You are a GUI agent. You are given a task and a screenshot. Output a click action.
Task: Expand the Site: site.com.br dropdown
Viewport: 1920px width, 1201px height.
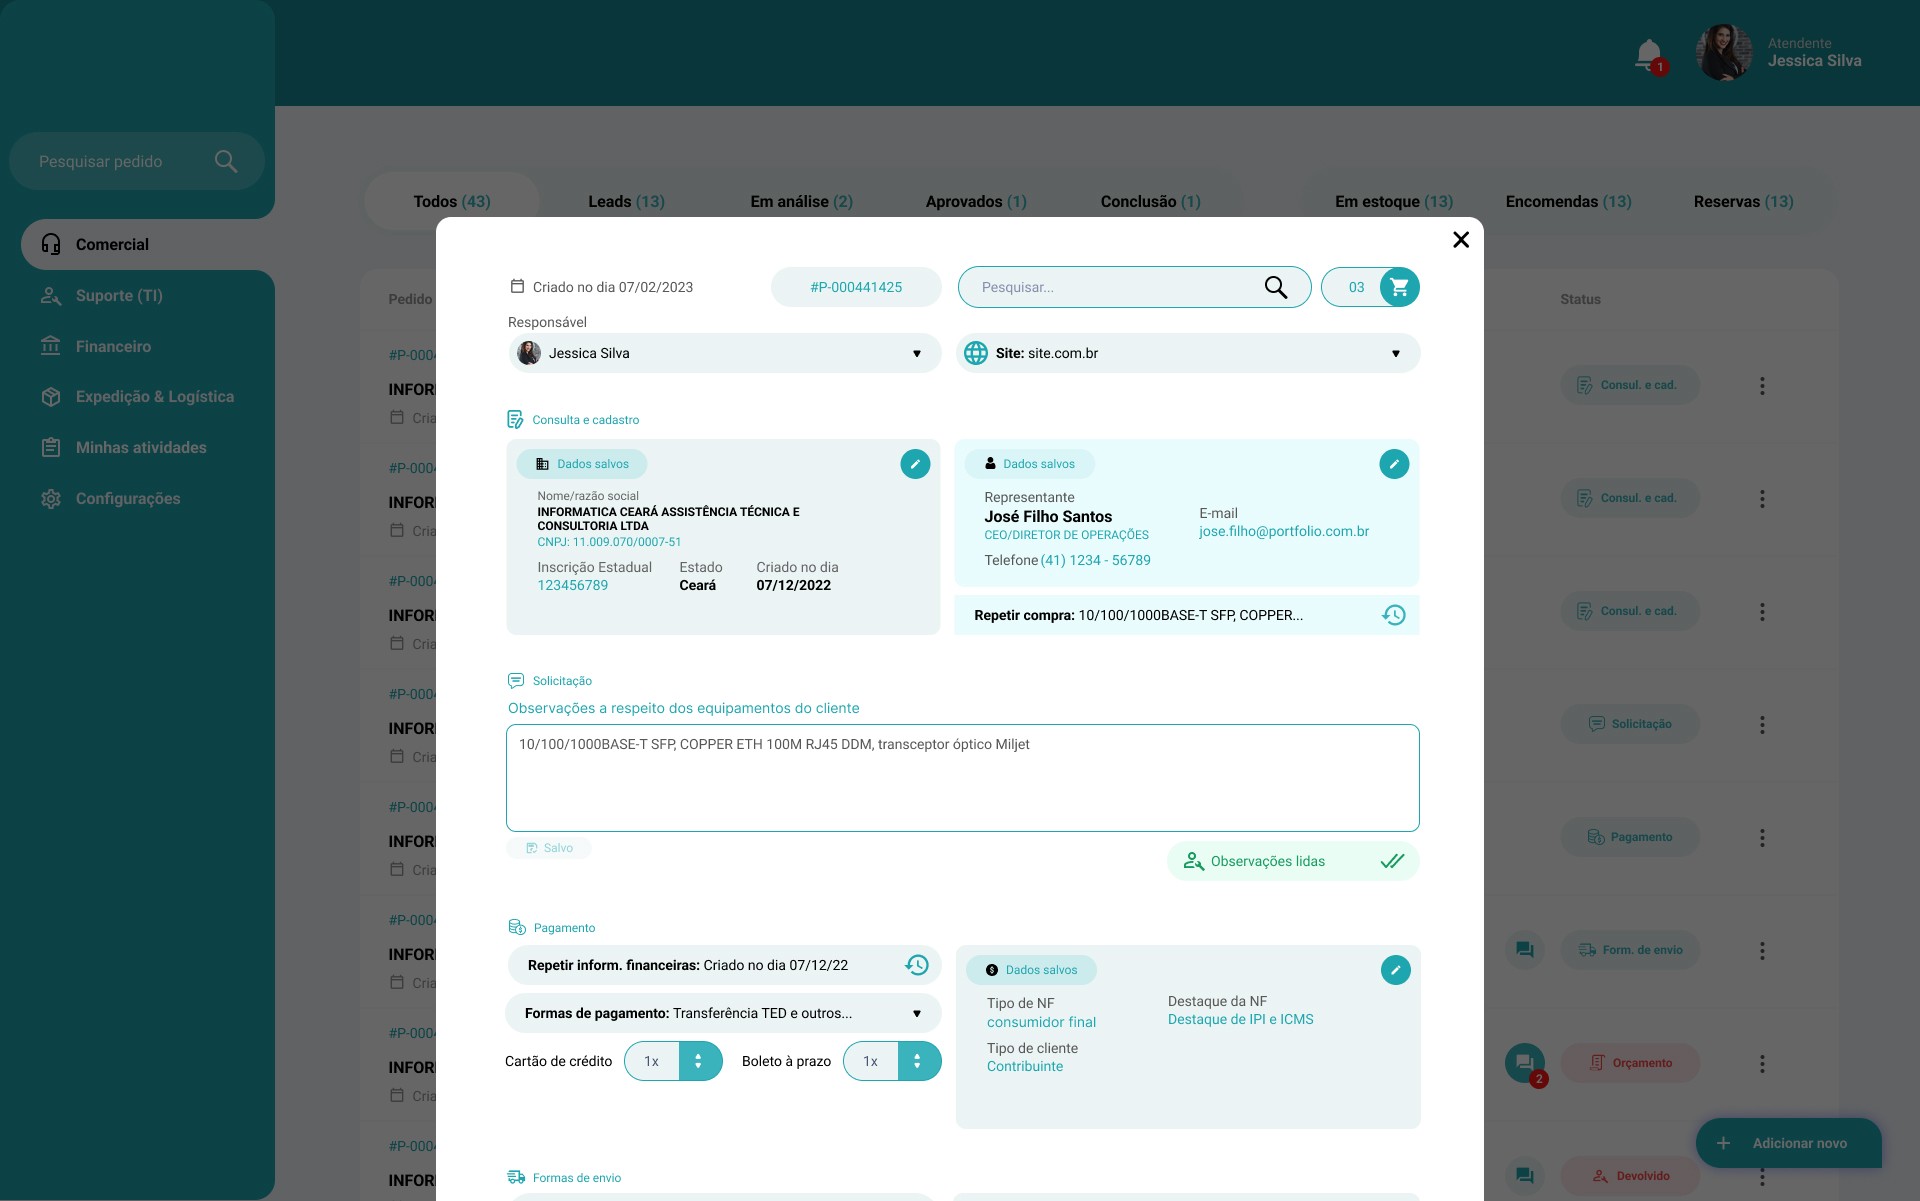[x=1188, y=353]
